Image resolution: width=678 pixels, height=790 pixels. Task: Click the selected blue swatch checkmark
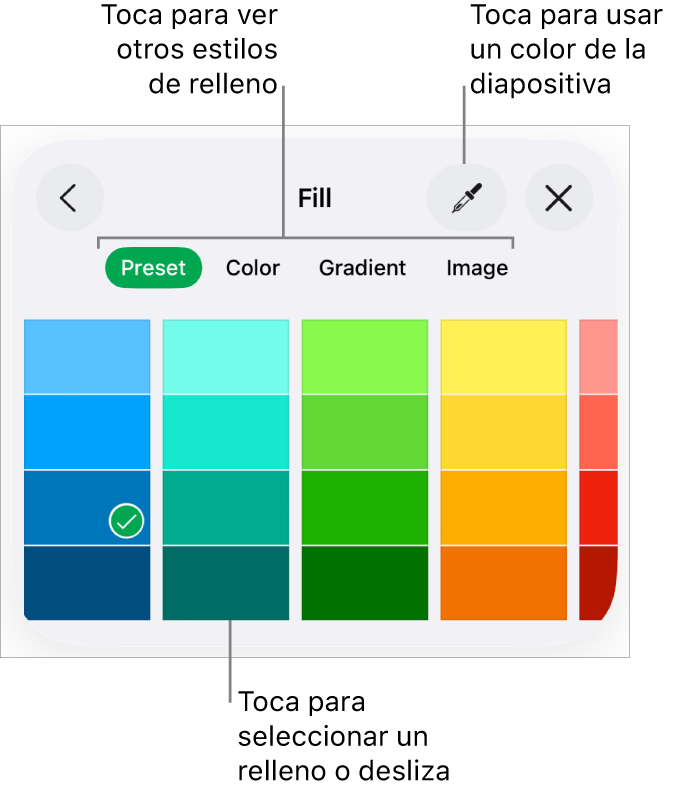click(126, 520)
